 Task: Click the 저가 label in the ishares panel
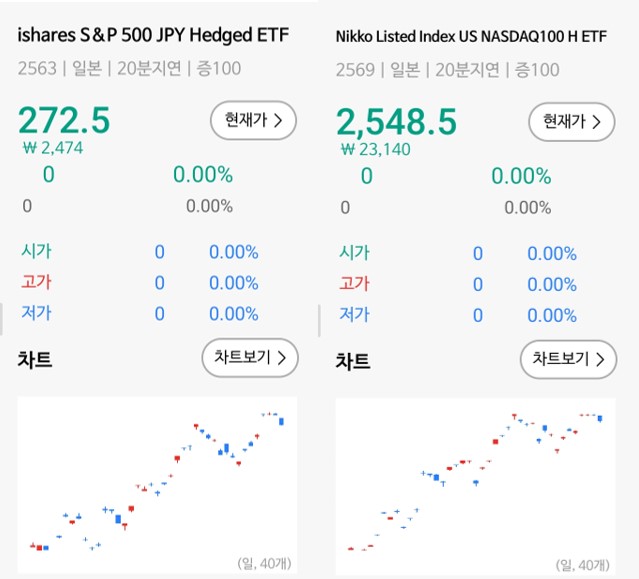tap(36, 313)
